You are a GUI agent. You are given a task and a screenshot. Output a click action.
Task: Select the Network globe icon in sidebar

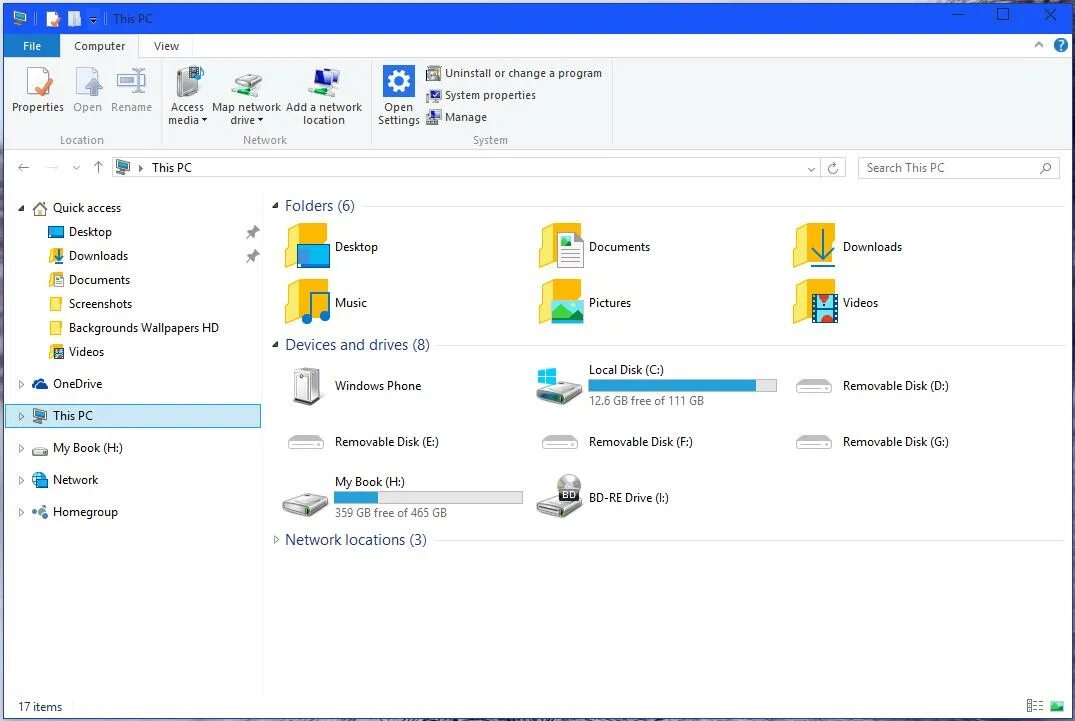[40, 480]
